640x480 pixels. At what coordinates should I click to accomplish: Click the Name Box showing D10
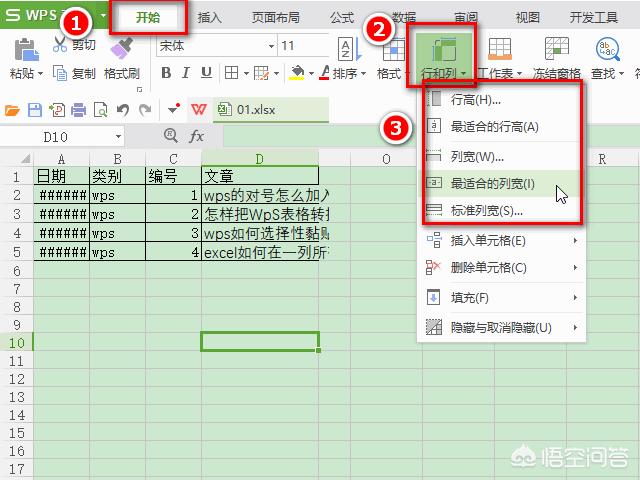pos(56,137)
